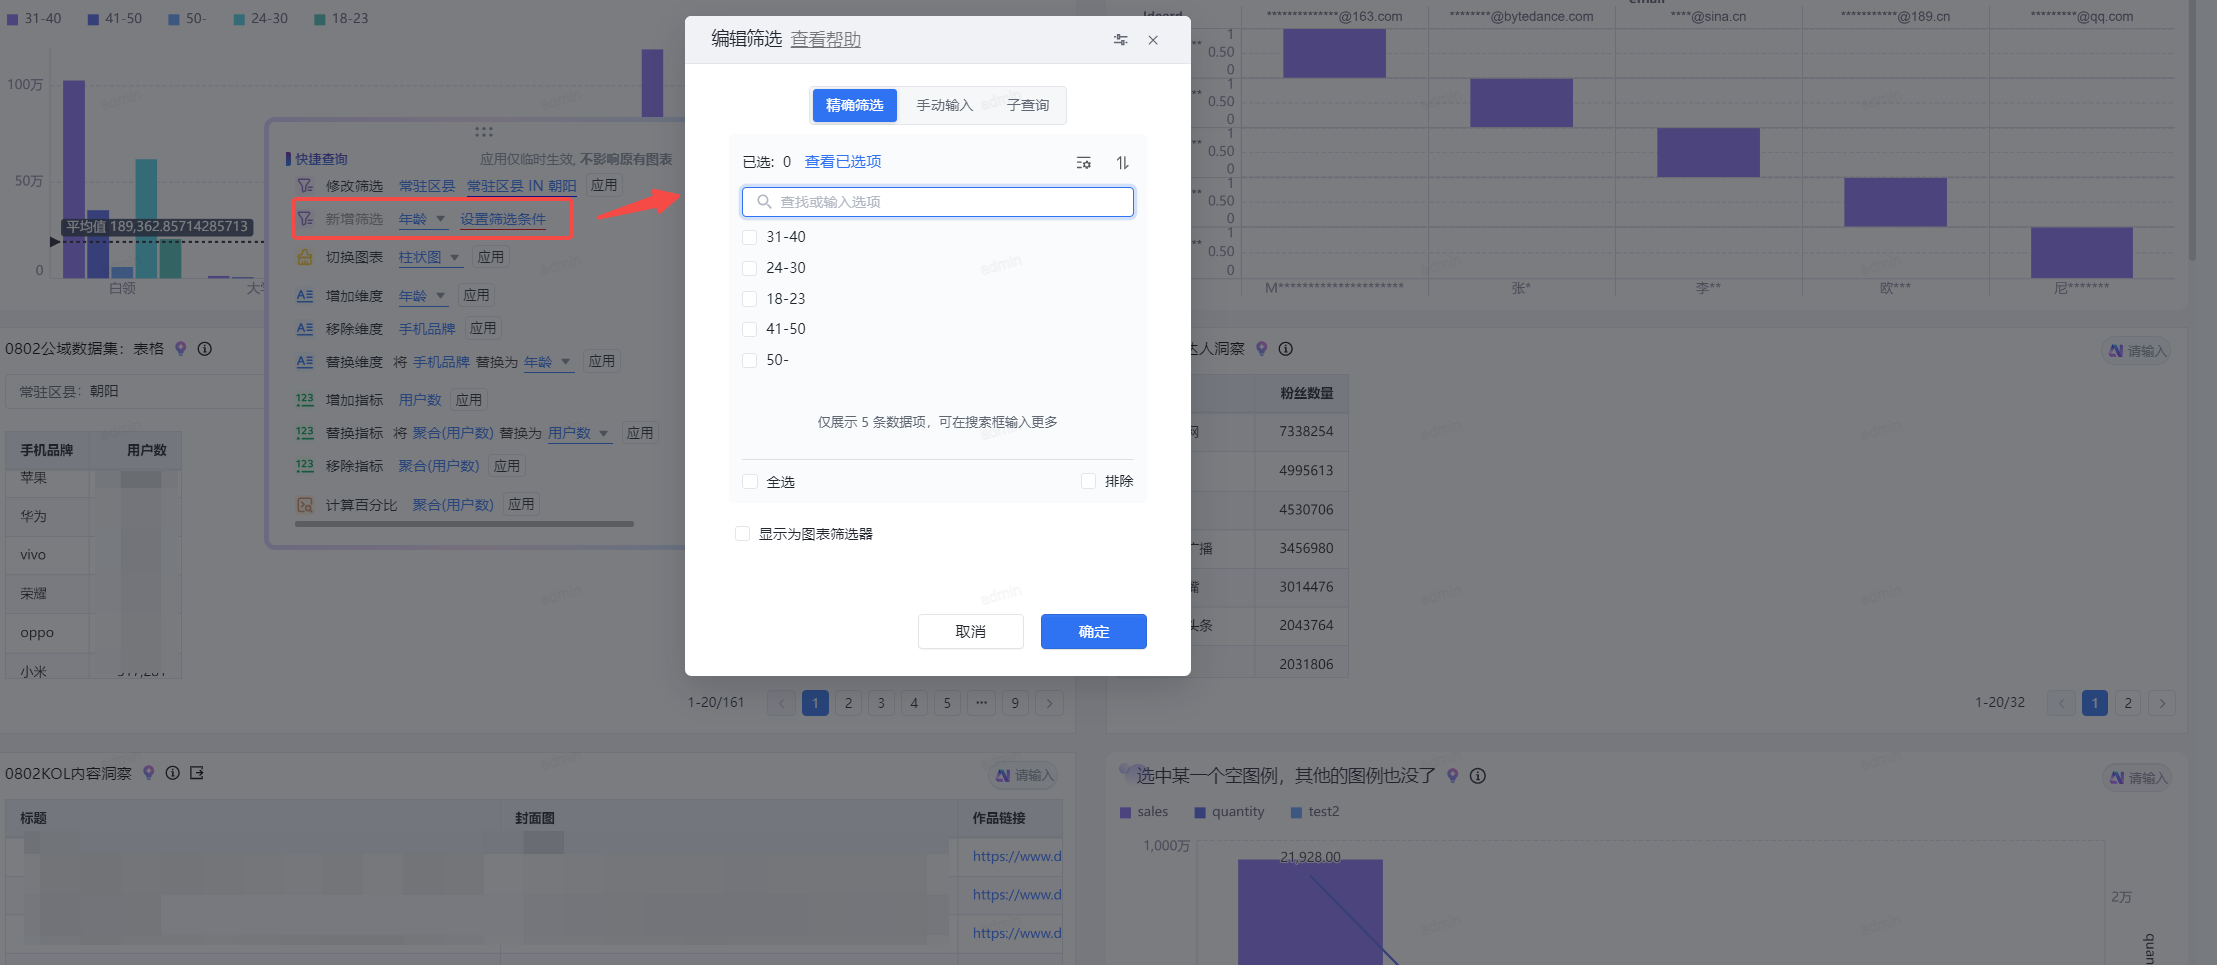Image resolution: width=2217 pixels, height=965 pixels.
Task: Check the 18-23 option
Action: tap(750, 299)
